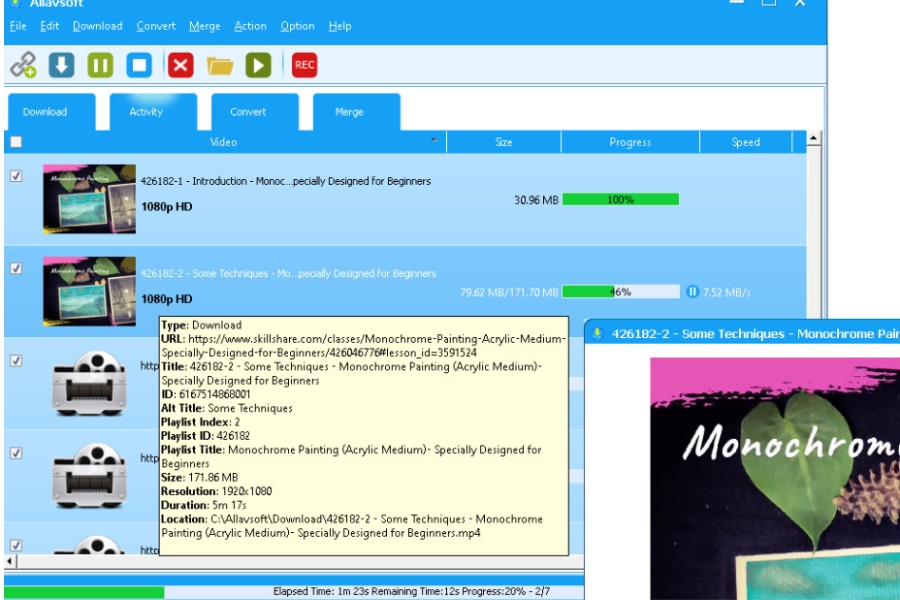Stop the download with the blue stop icon
The height and width of the screenshot is (600, 900).
(x=139, y=65)
